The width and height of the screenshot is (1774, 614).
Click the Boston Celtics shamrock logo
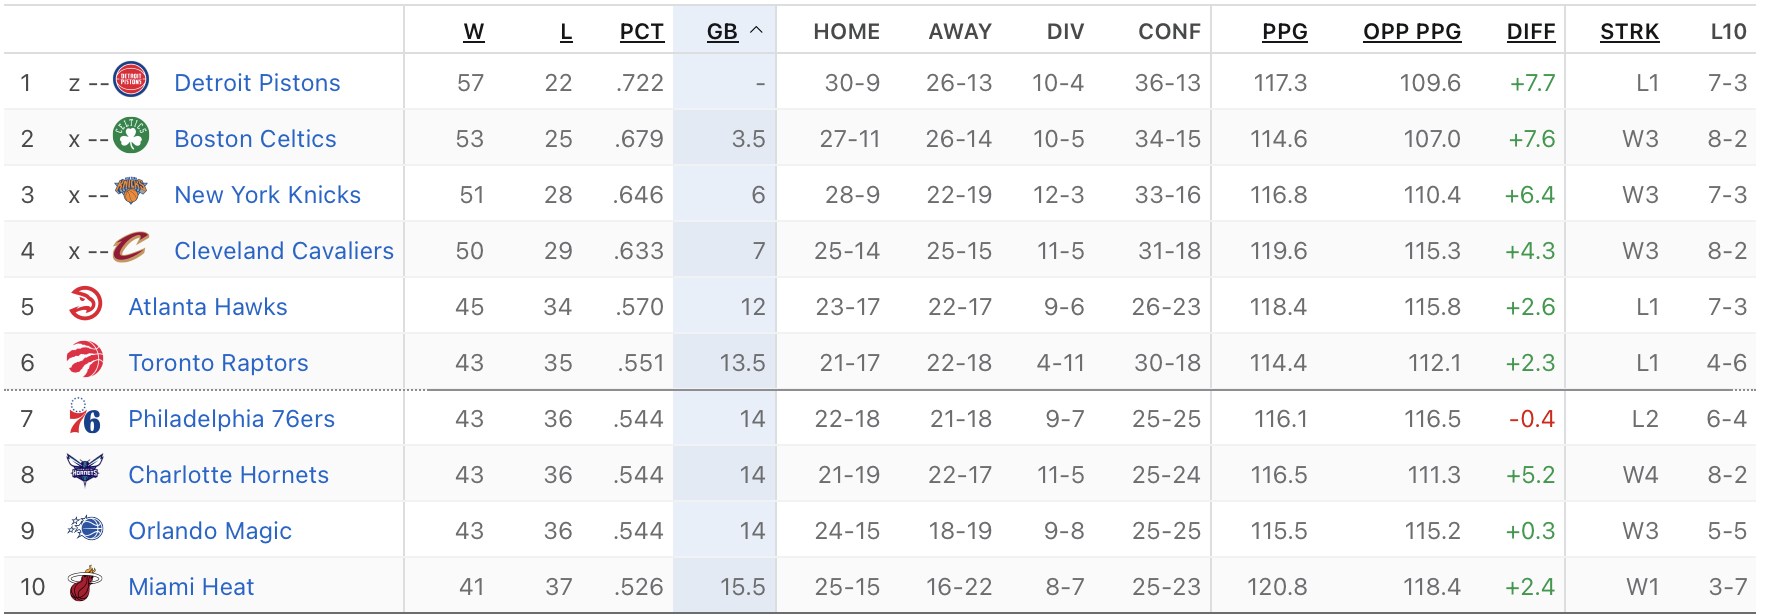click(x=130, y=136)
